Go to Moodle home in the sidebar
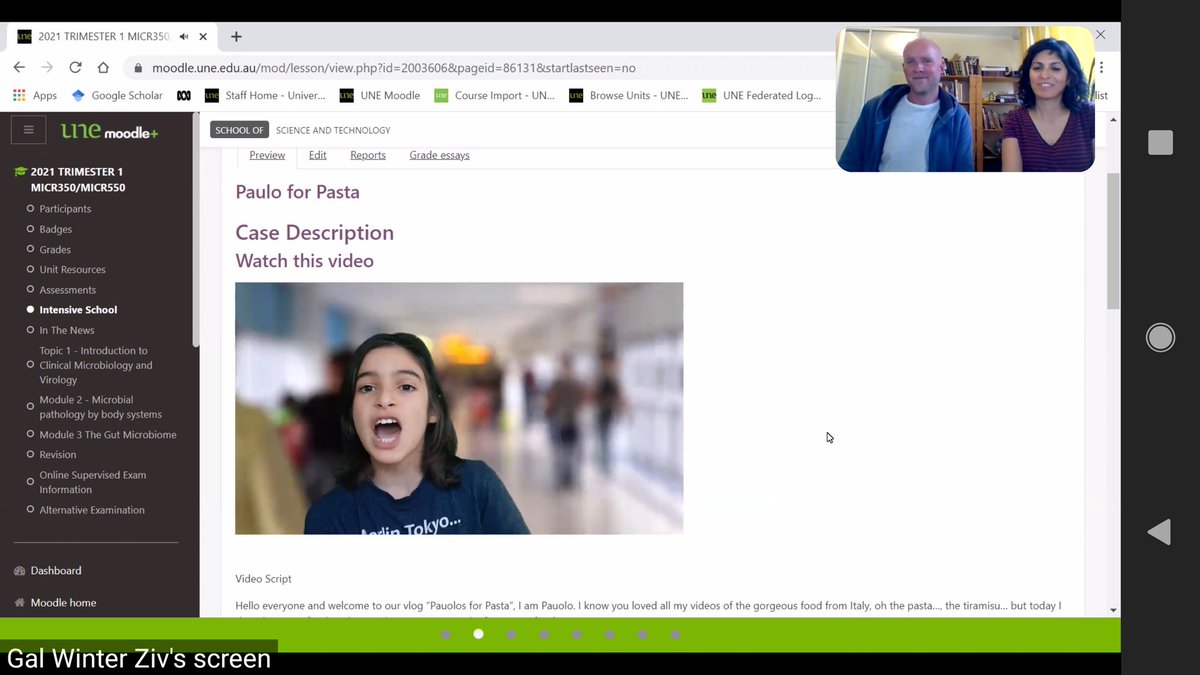Screen dimensions: 1200x675 63,603
